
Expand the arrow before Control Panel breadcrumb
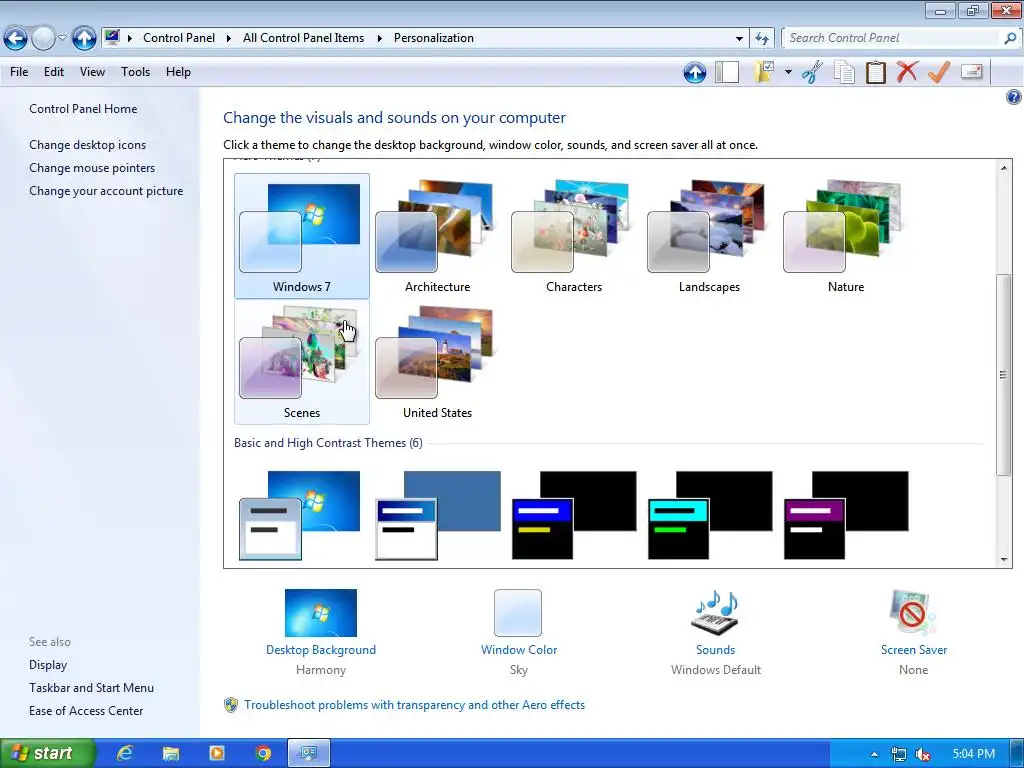pyautogui.click(x=129, y=39)
